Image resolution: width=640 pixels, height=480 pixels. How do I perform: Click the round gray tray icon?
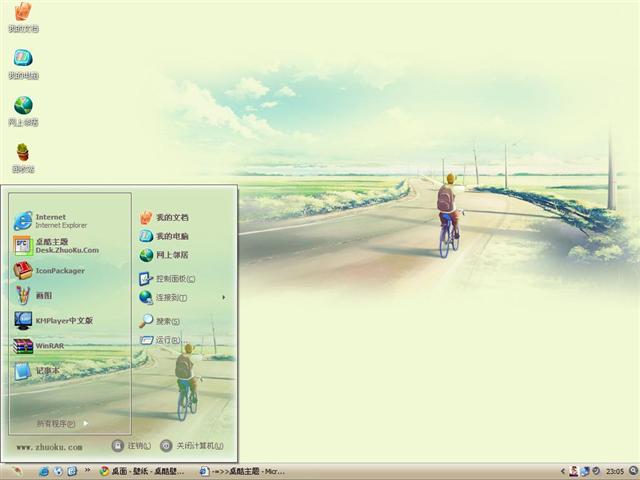596,471
